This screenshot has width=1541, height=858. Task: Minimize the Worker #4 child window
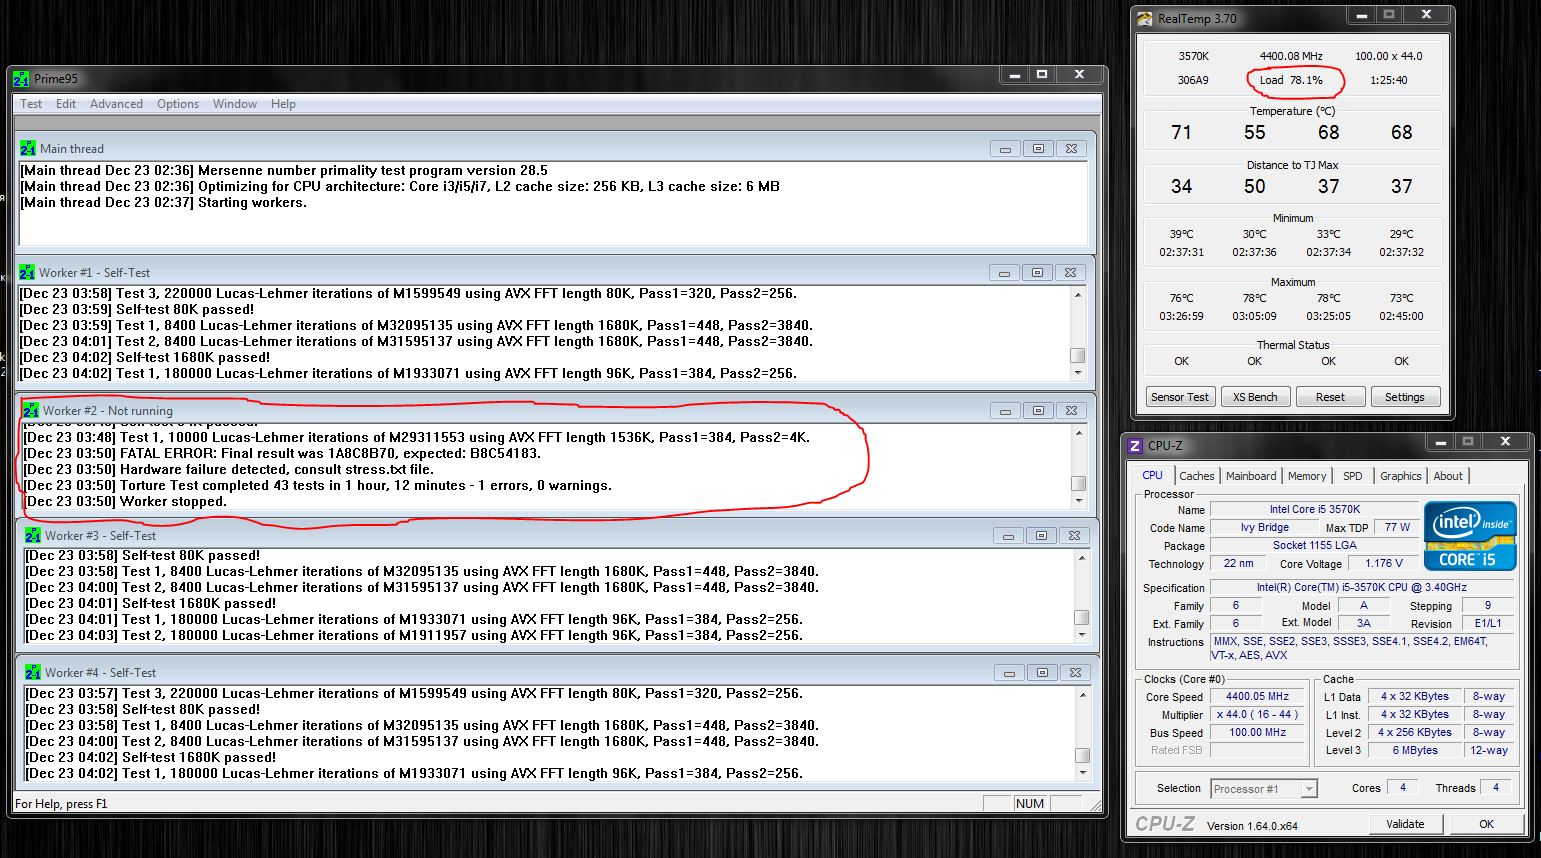pos(1008,672)
